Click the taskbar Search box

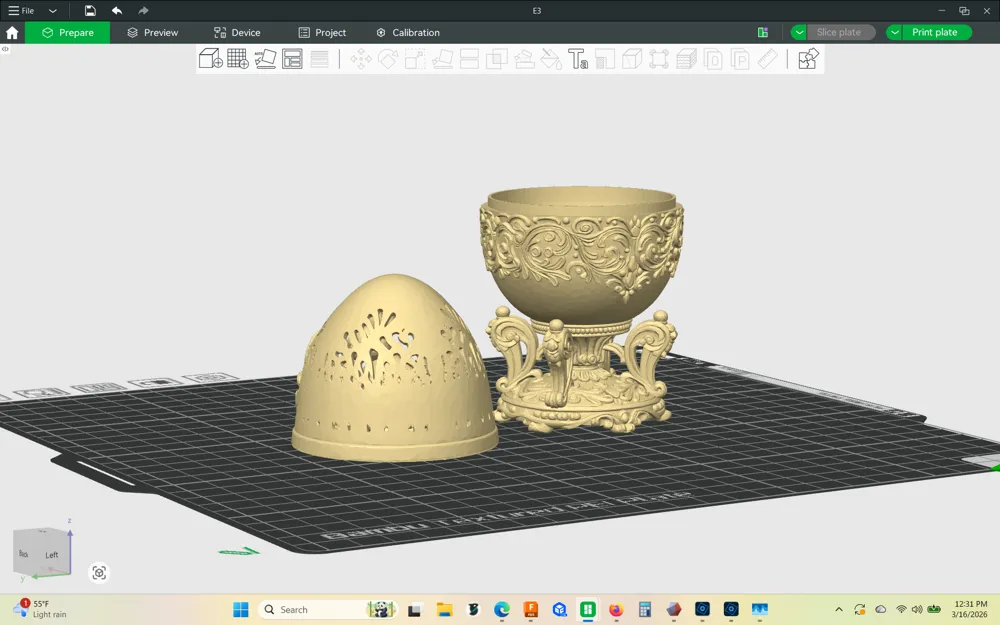pyautogui.click(x=328, y=610)
